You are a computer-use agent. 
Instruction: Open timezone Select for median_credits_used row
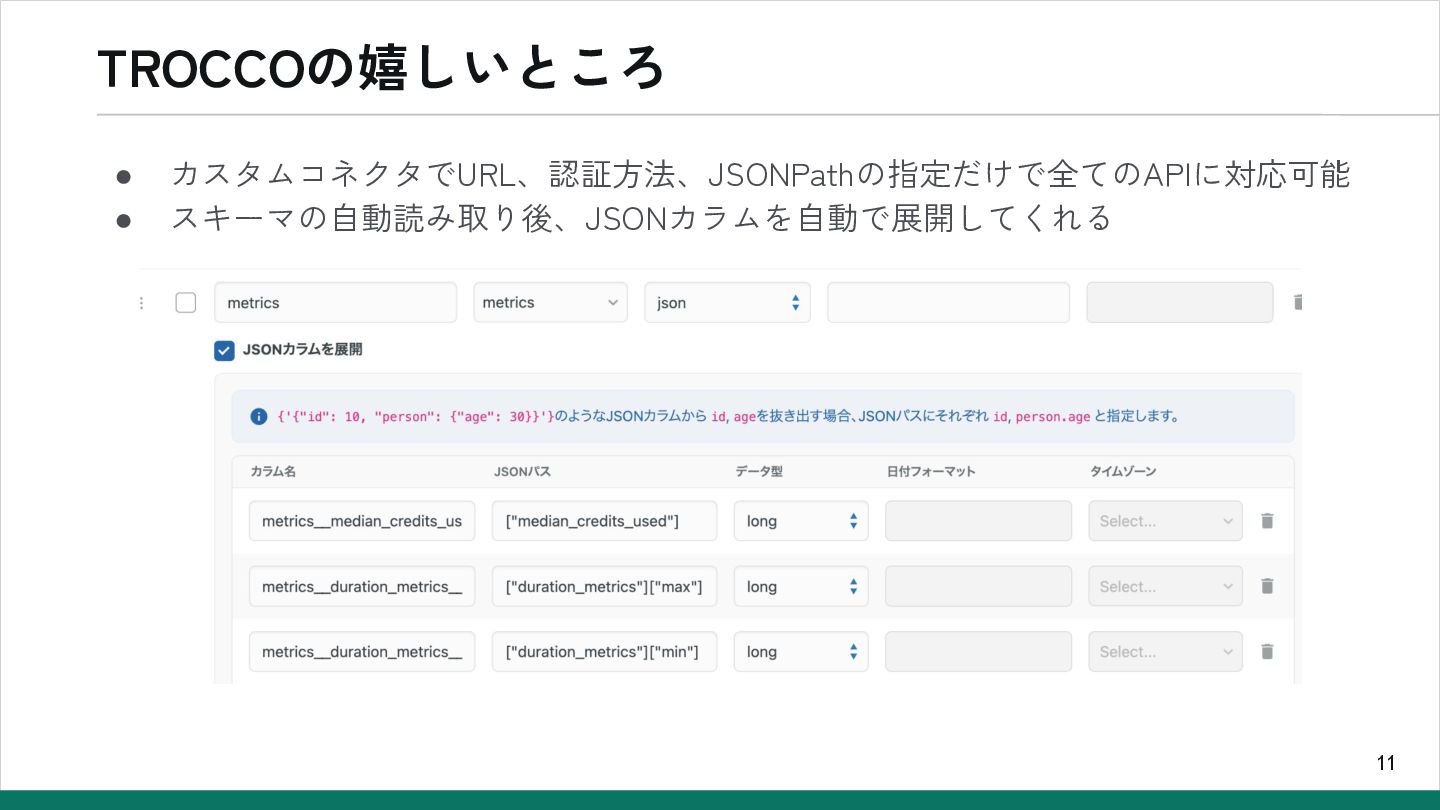click(x=1165, y=521)
